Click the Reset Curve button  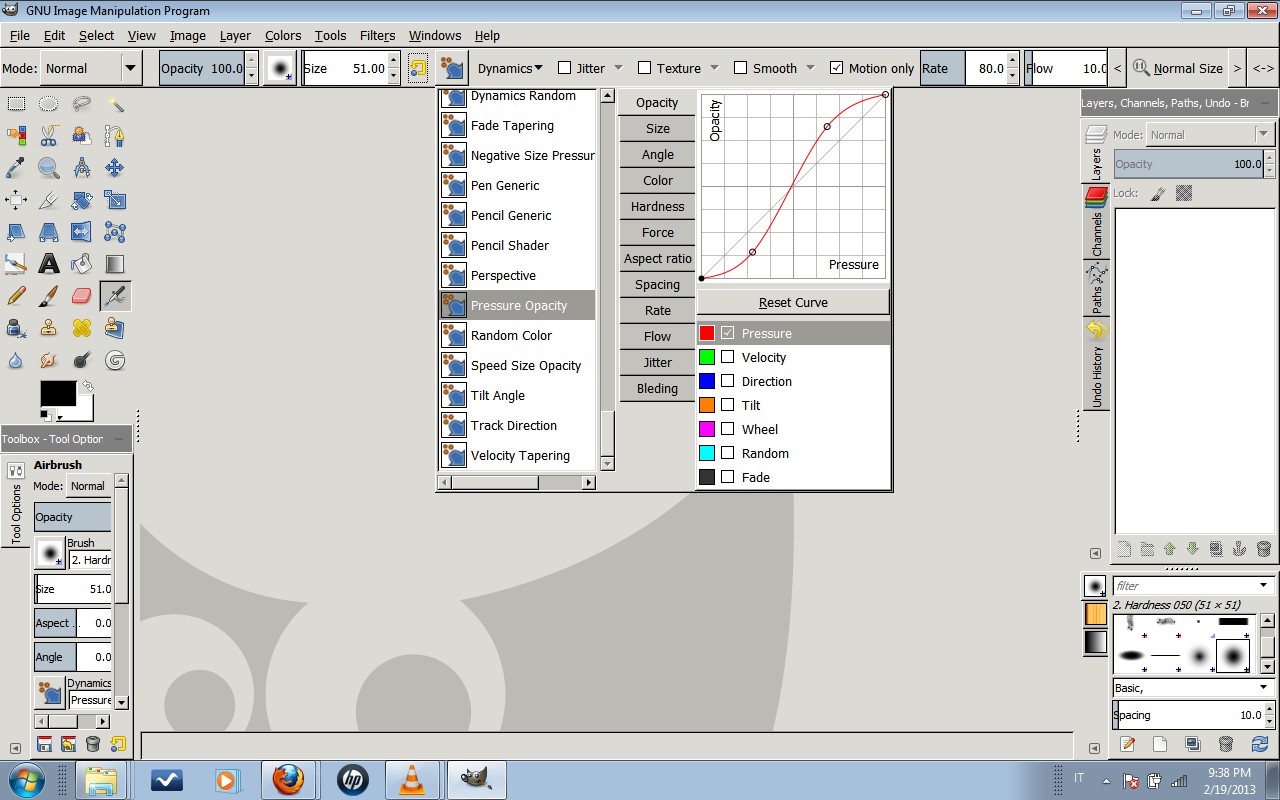(x=793, y=302)
